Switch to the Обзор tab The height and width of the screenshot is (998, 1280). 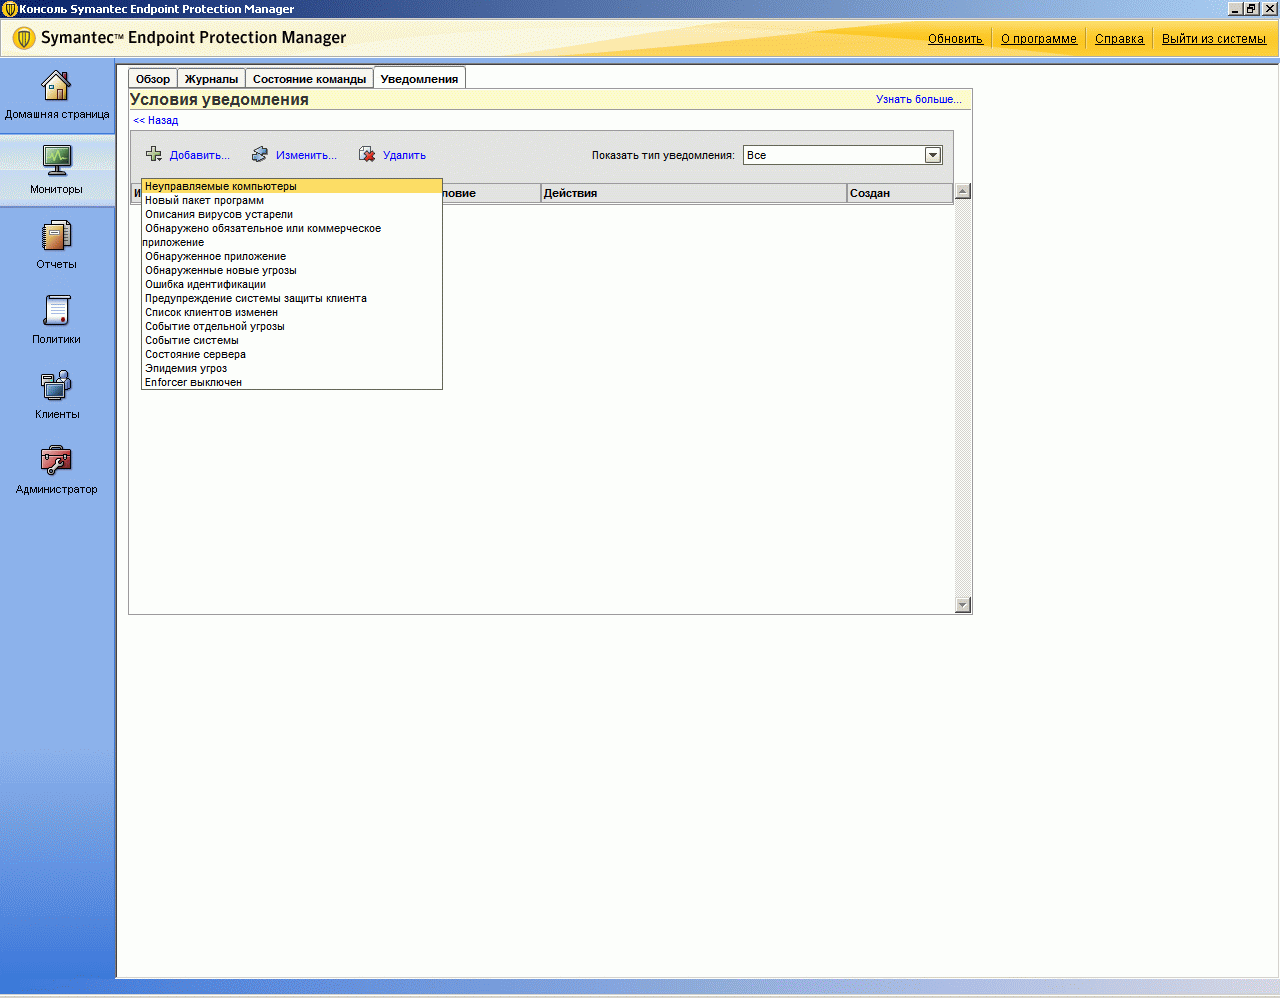(153, 79)
